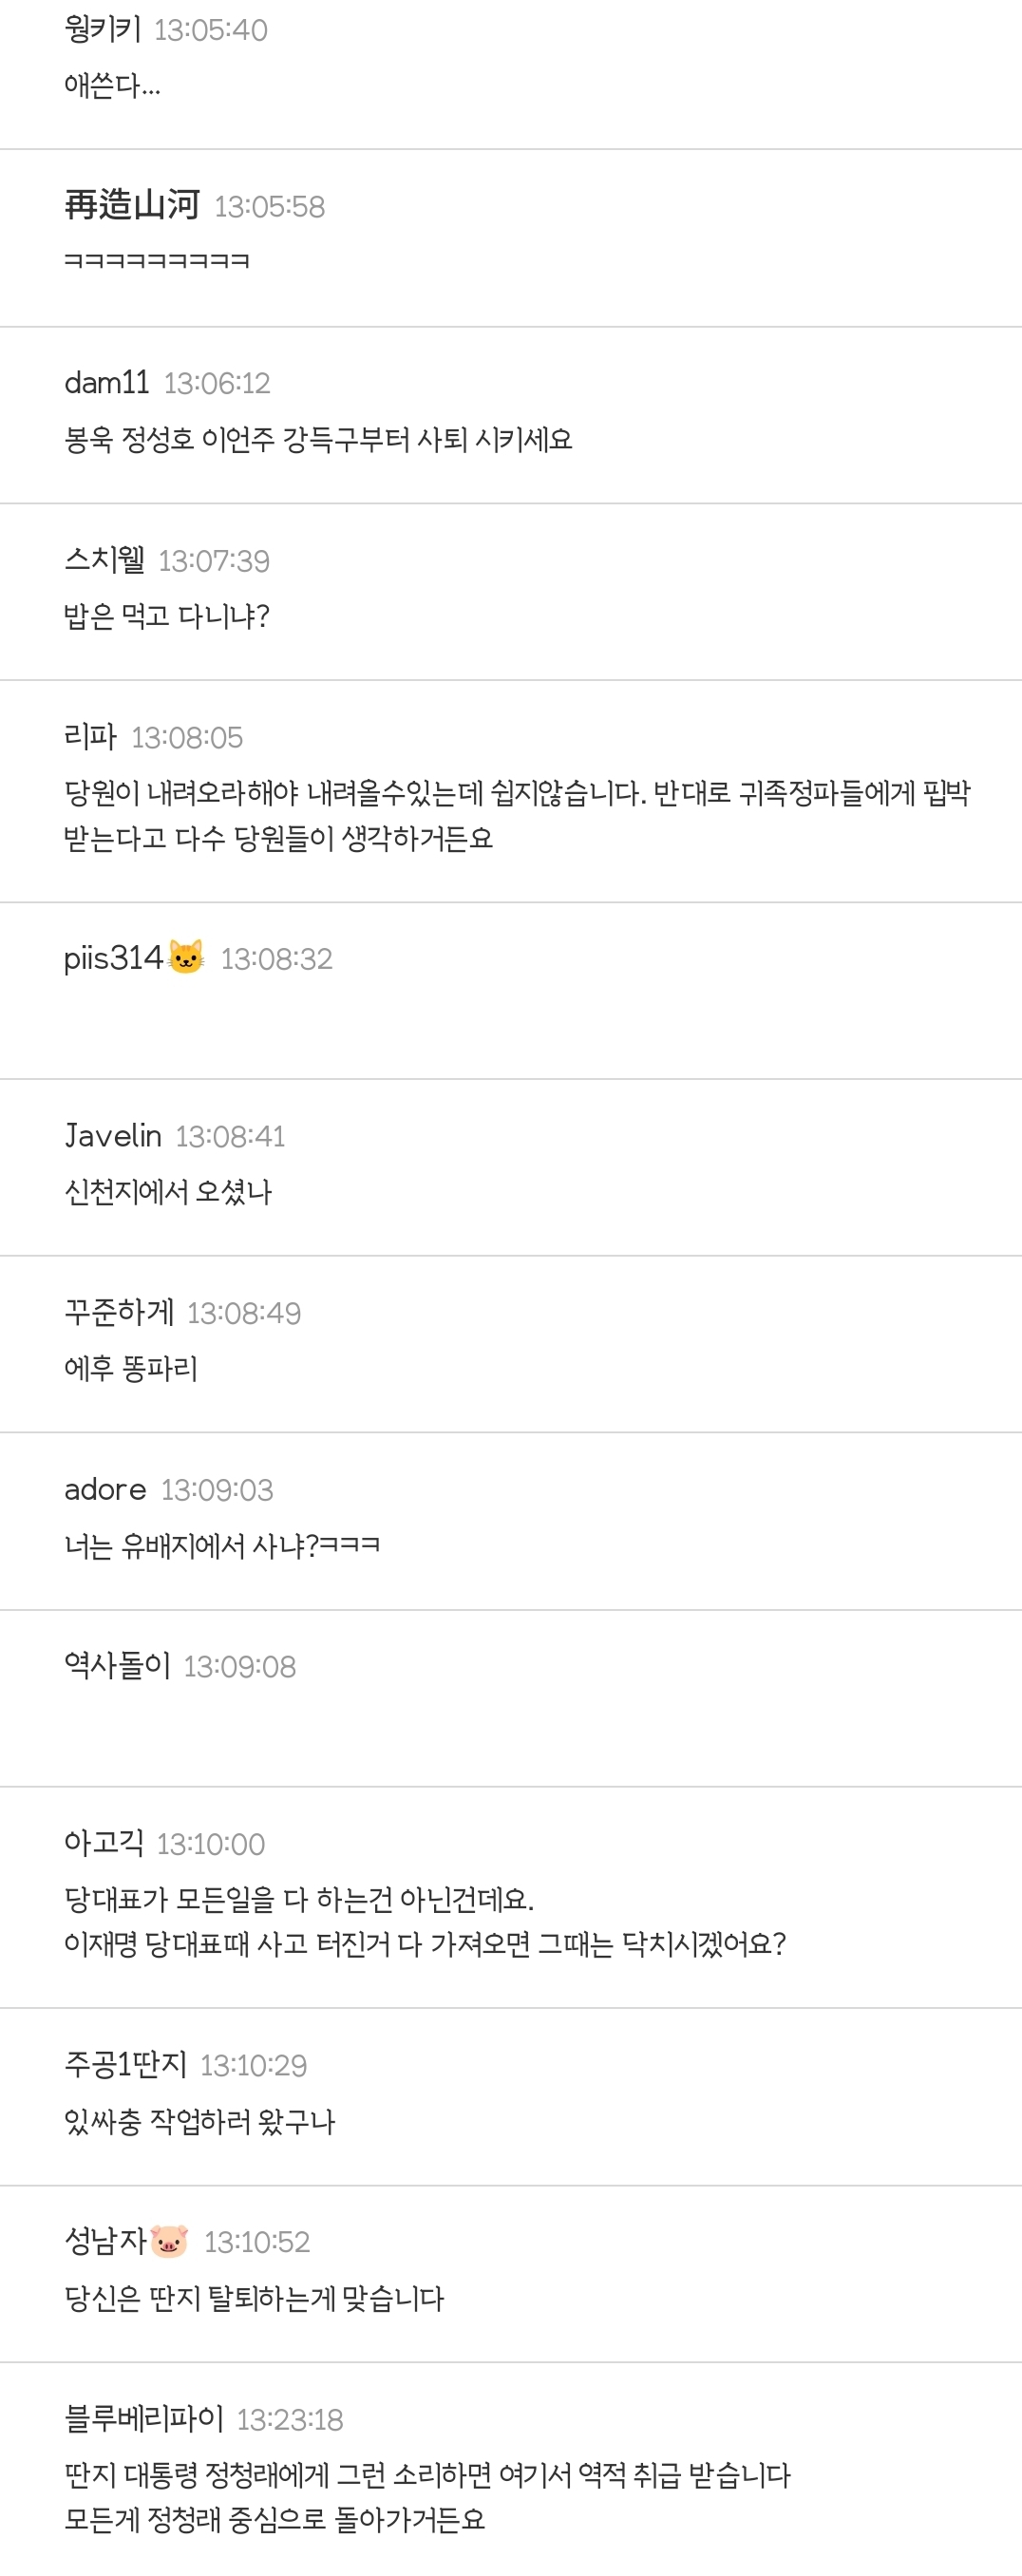
Task: Select username dam11
Action: (x=107, y=383)
